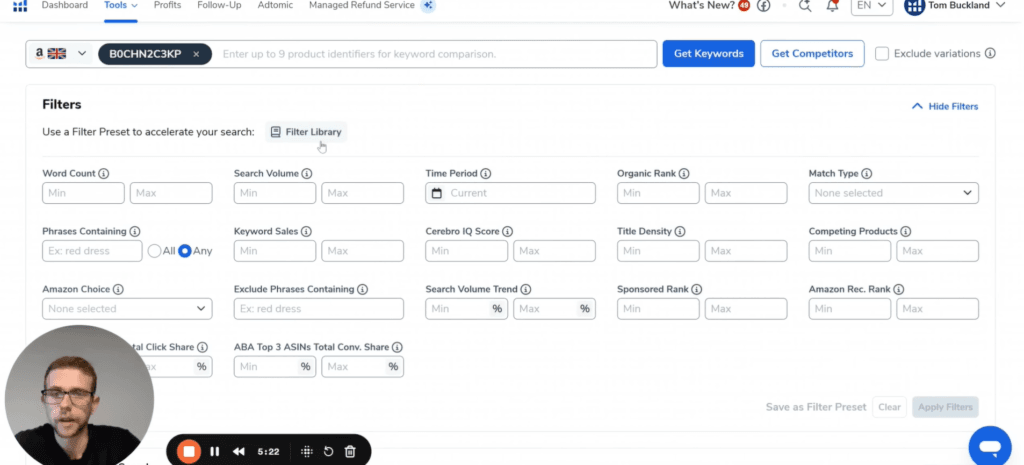Open the Time Period Current picker
The image size is (1024, 465).
pos(511,193)
